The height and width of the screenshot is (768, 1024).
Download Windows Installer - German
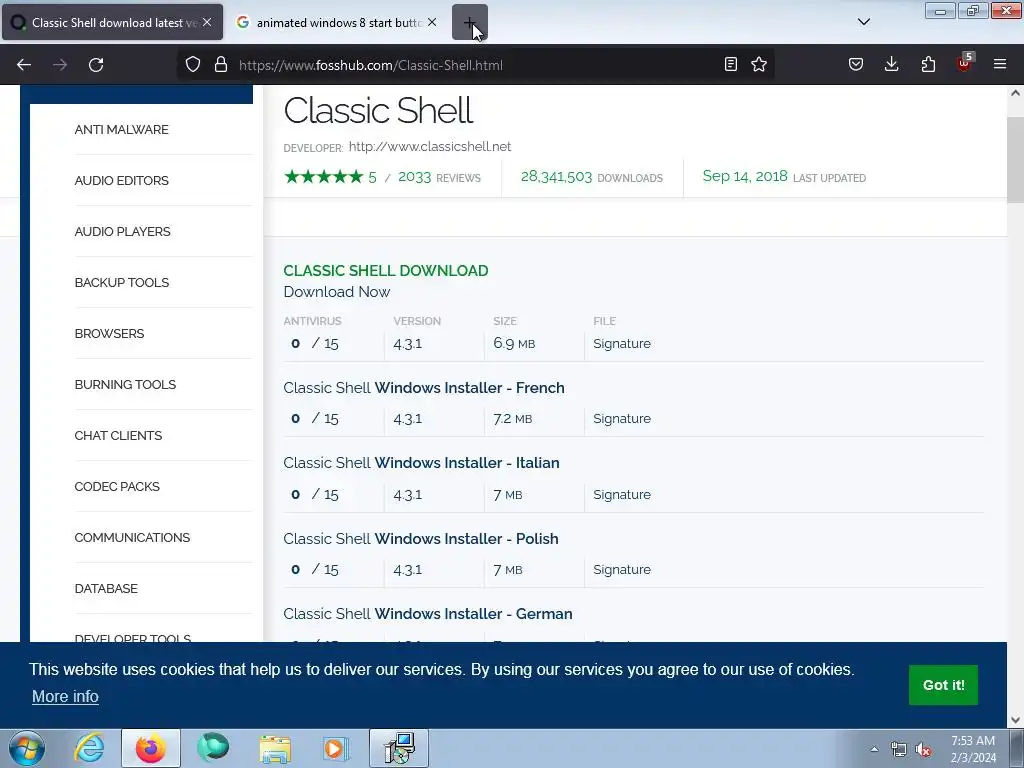point(428,613)
